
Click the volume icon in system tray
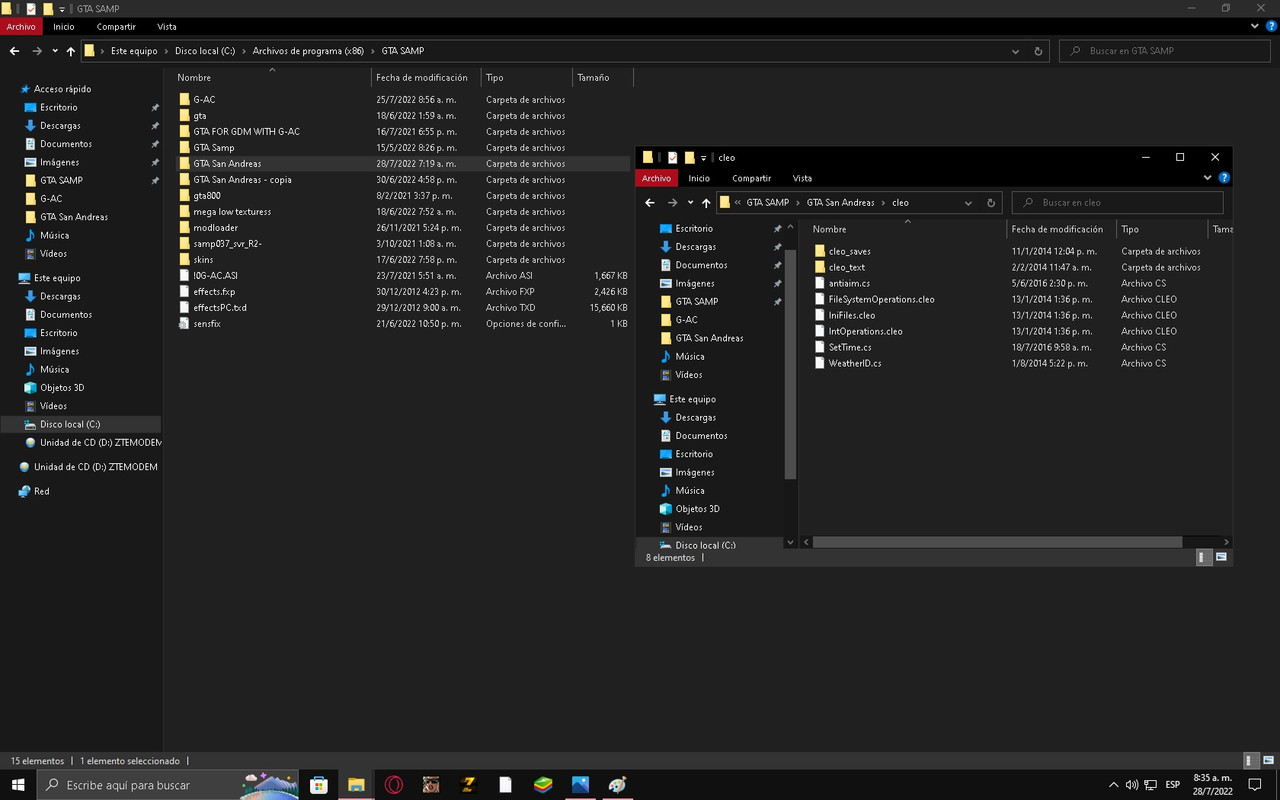(x=1132, y=785)
